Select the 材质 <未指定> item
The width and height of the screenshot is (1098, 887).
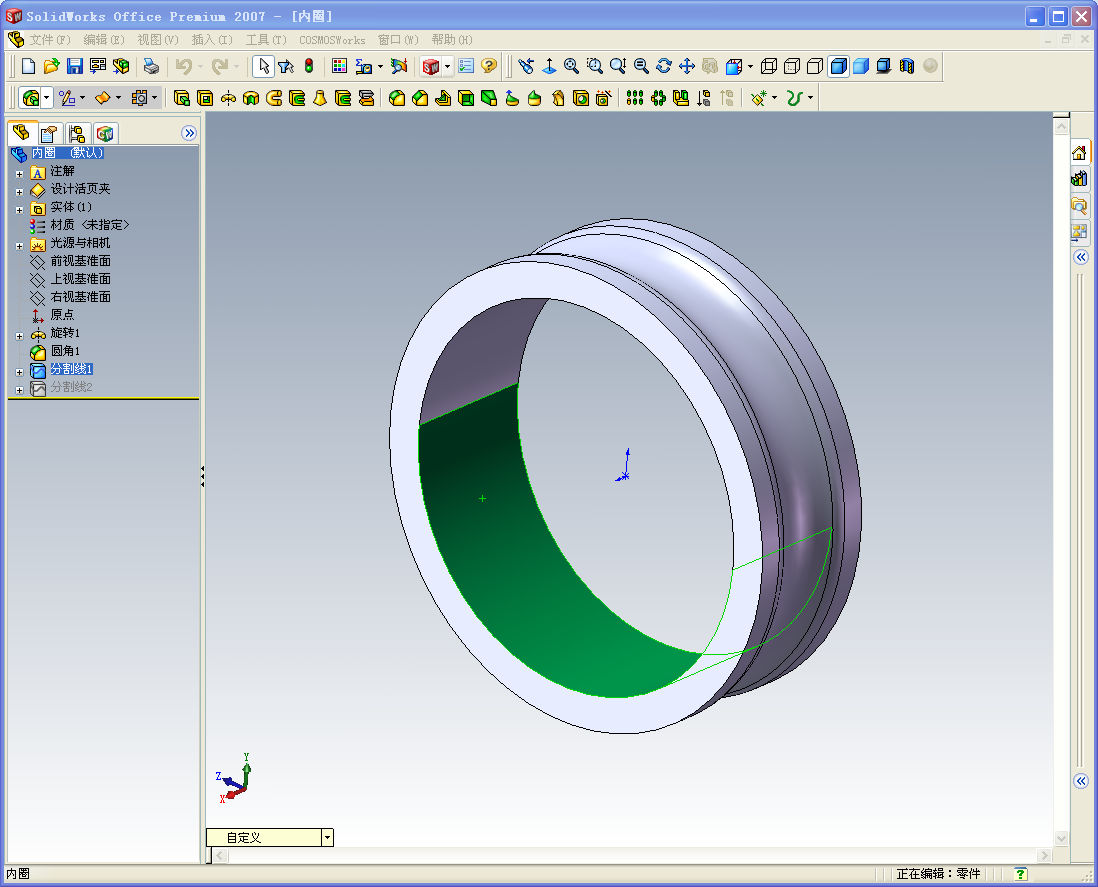(90, 225)
